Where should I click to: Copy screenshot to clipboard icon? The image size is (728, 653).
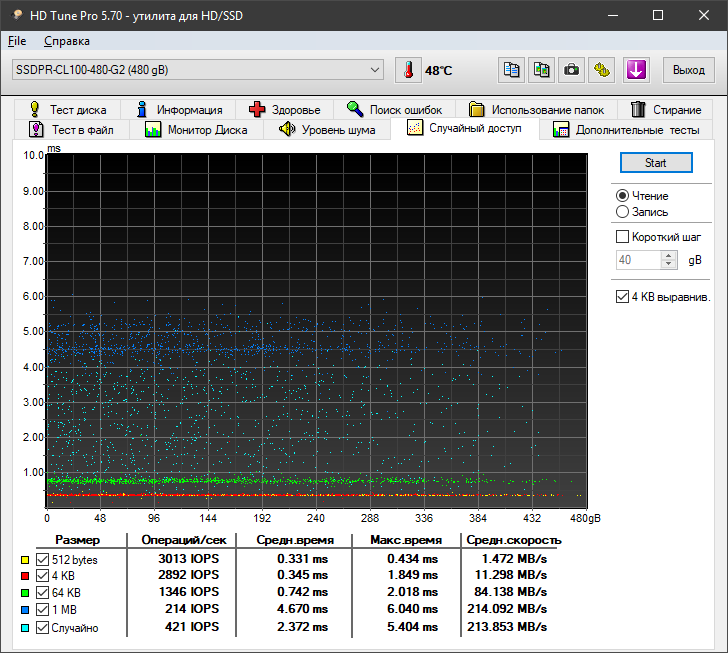pos(541,70)
